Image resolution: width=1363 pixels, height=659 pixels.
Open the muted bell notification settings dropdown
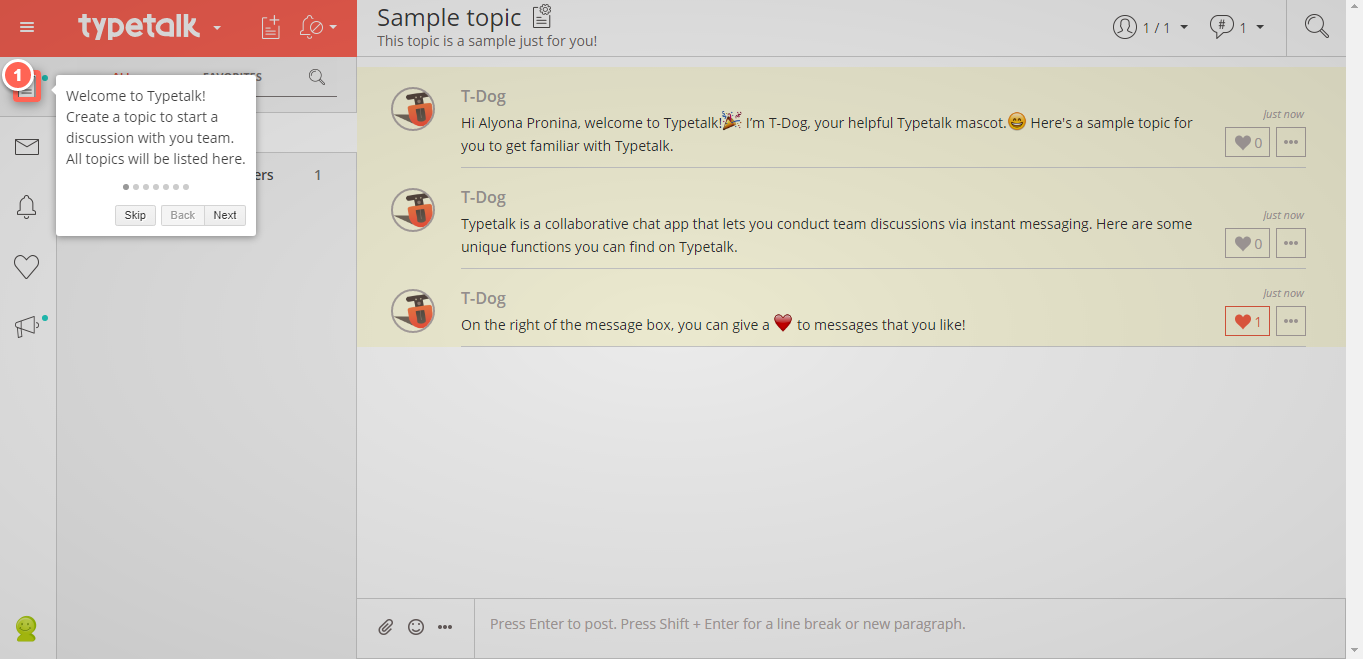[319, 28]
